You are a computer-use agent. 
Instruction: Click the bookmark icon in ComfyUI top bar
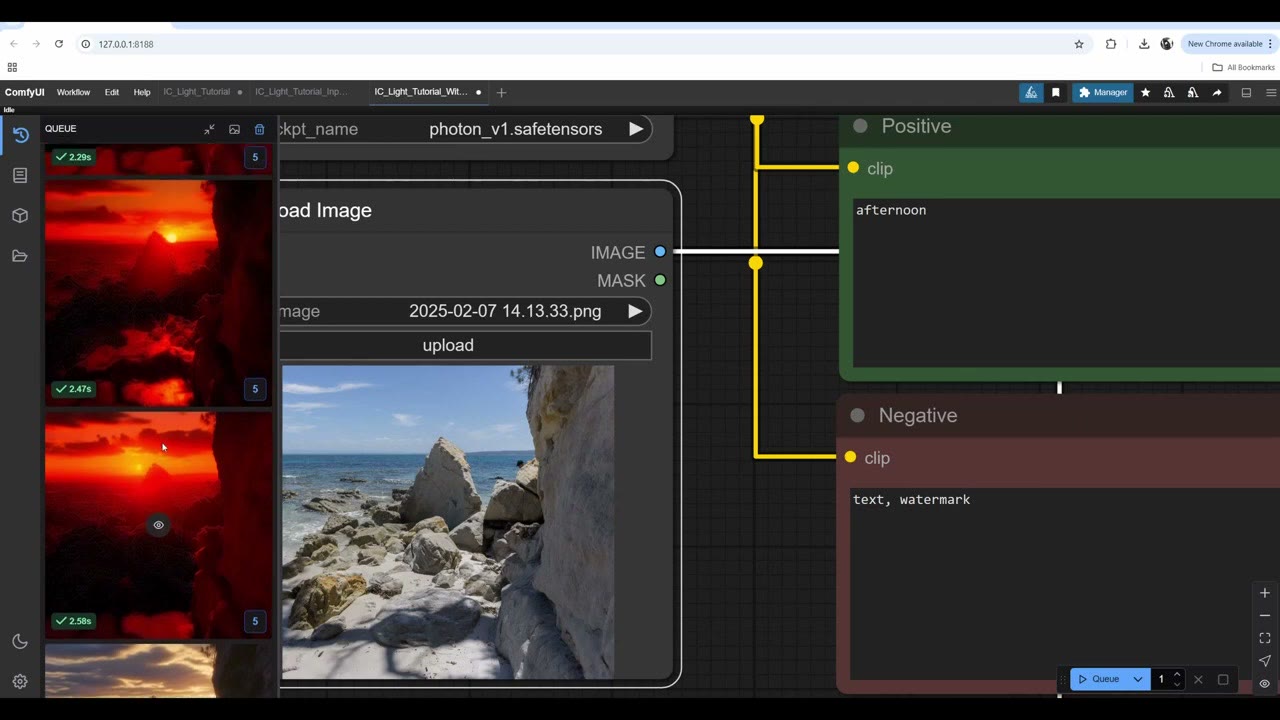pyautogui.click(x=1055, y=92)
